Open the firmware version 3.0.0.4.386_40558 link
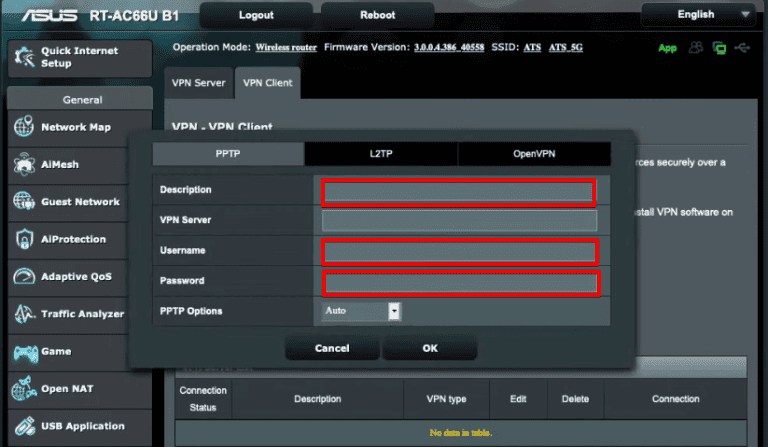Image resolution: width=768 pixels, height=447 pixels. tap(449, 47)
